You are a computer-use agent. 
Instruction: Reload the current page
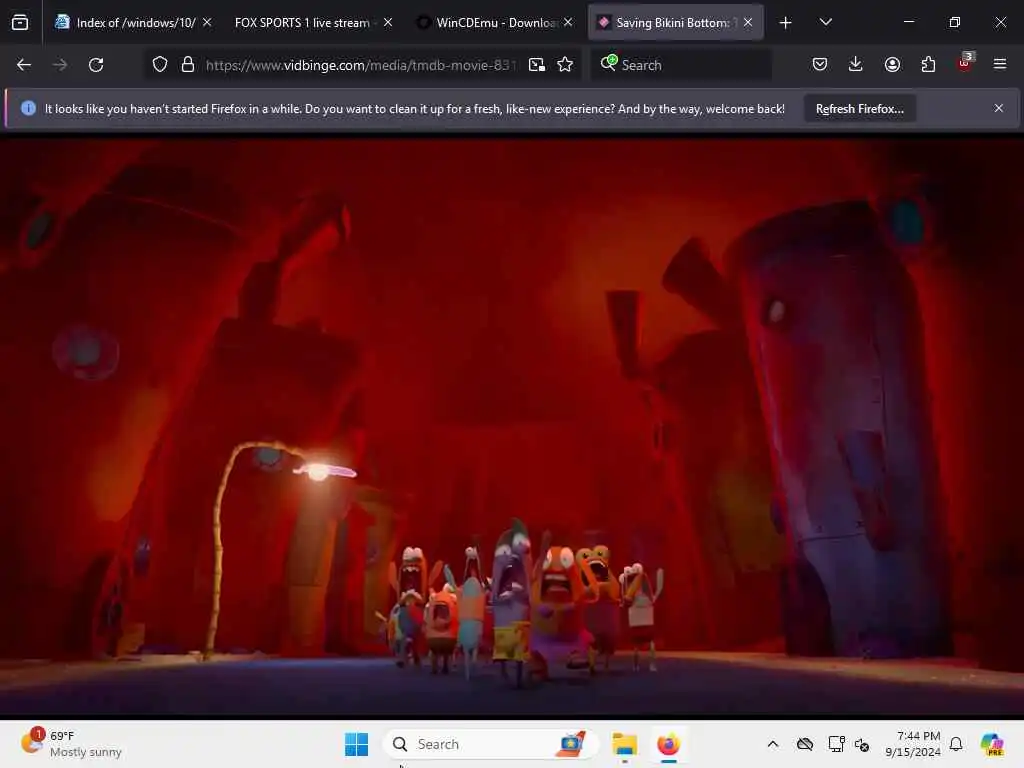tap(96, 65)
